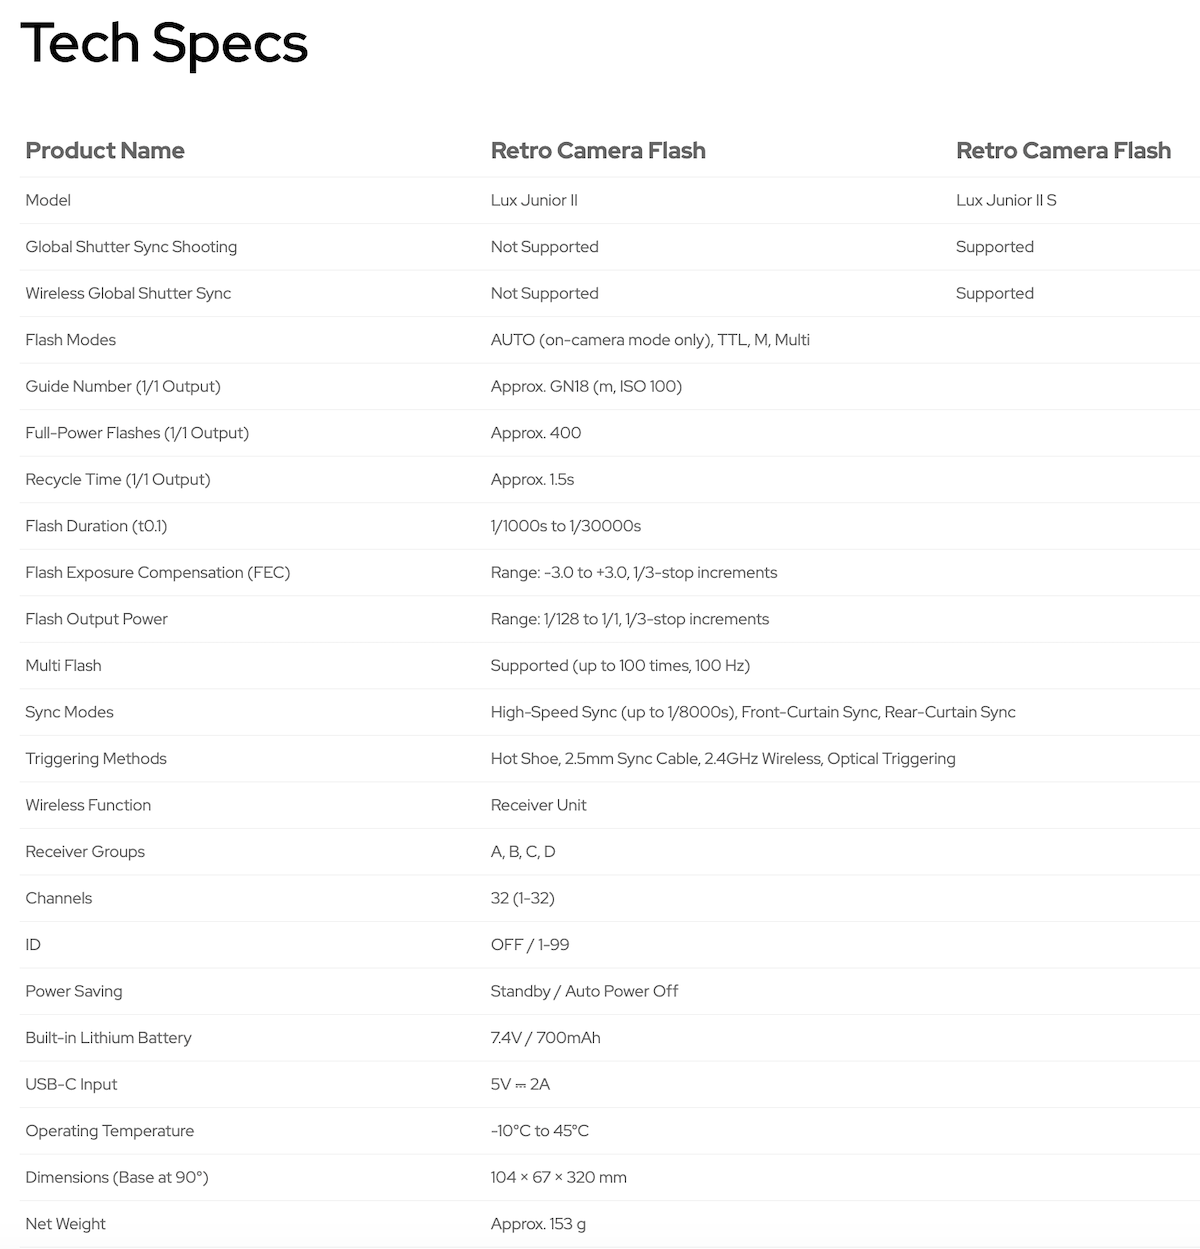
Task: Click the Lux Junior II model name
Action: (534, 200)
